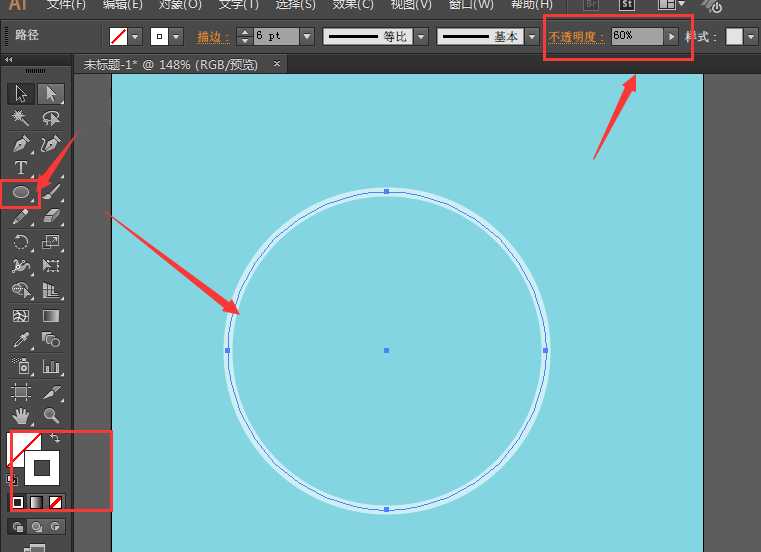
Task: Click the 样式 graphic style swatch
Action: click(x=734, y=36)
